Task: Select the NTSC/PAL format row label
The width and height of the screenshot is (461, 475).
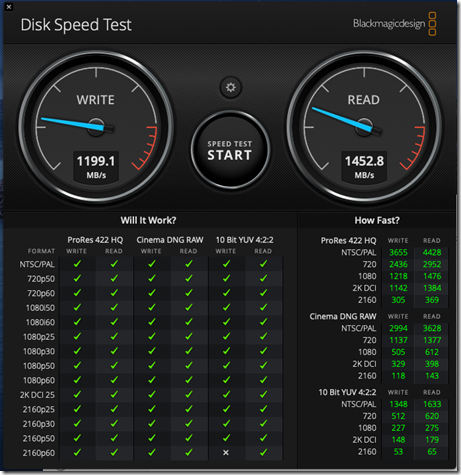Action: [x=37, y=264]
